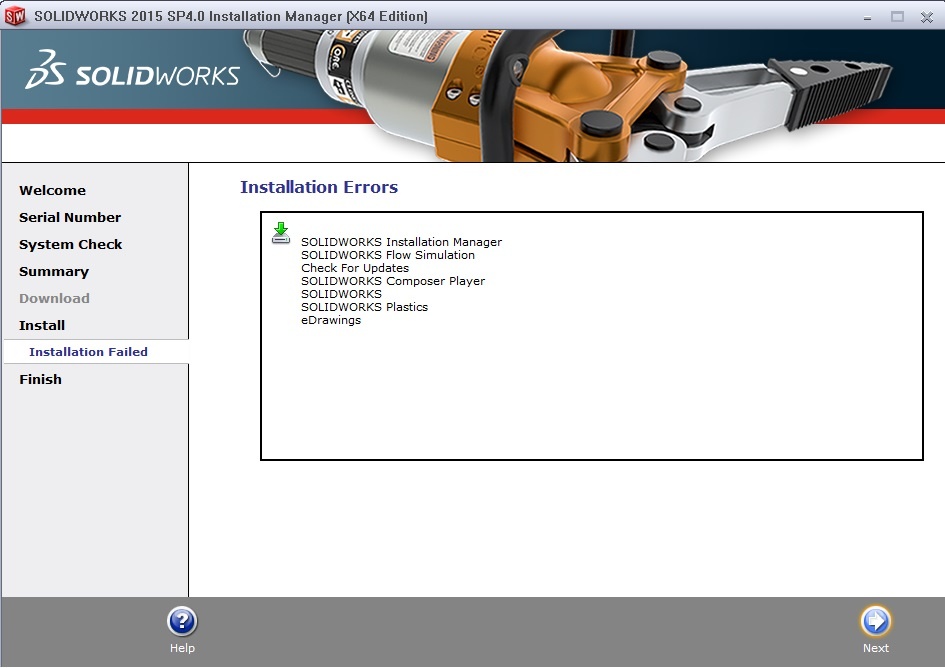The width and height of the screenshot is (945, 668).
Task: Click the SW application icon in title bar
Action: coord(15,16)
